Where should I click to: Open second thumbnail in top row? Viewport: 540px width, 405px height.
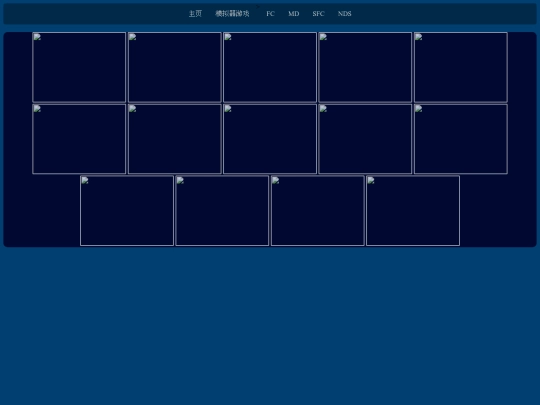pyautogui.click(x=175, y=67)
